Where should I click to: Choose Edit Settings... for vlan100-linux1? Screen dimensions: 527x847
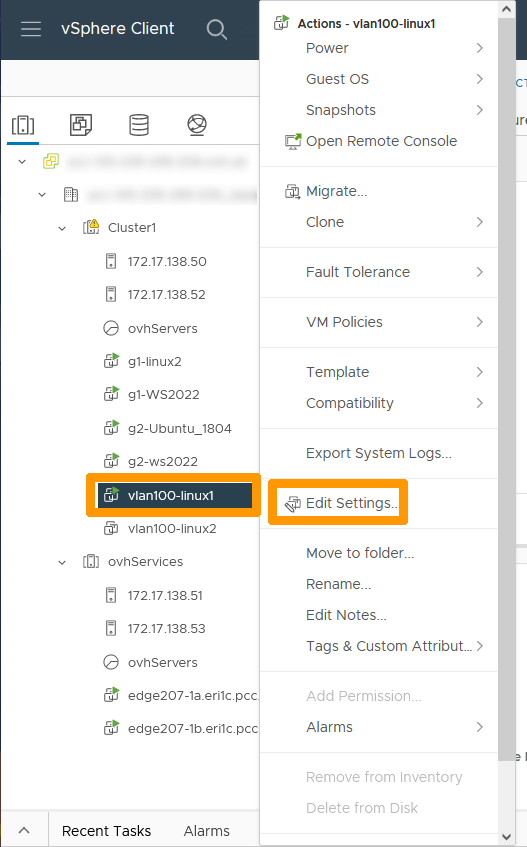352,503
